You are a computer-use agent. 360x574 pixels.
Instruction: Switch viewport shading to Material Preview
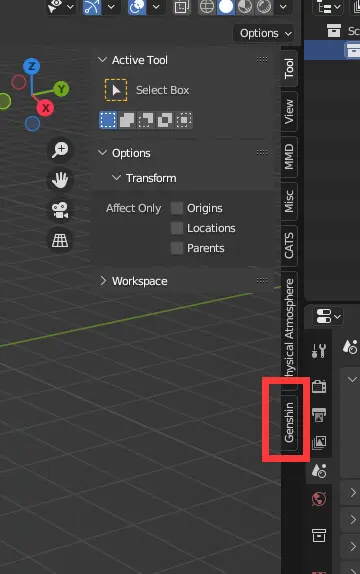point(245,7)
